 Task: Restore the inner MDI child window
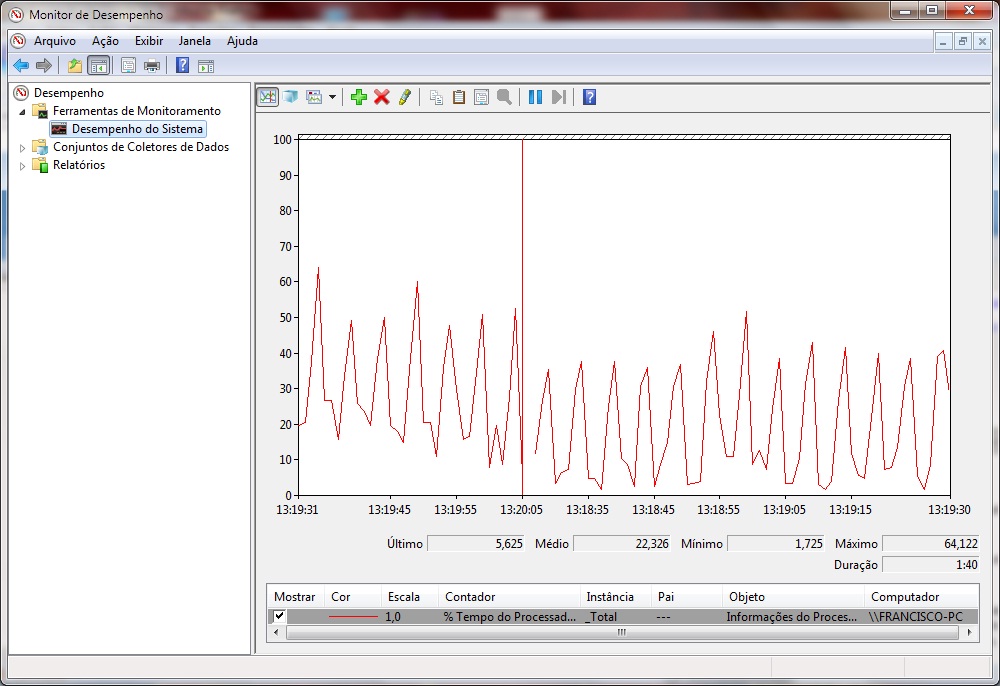[963, 42]
